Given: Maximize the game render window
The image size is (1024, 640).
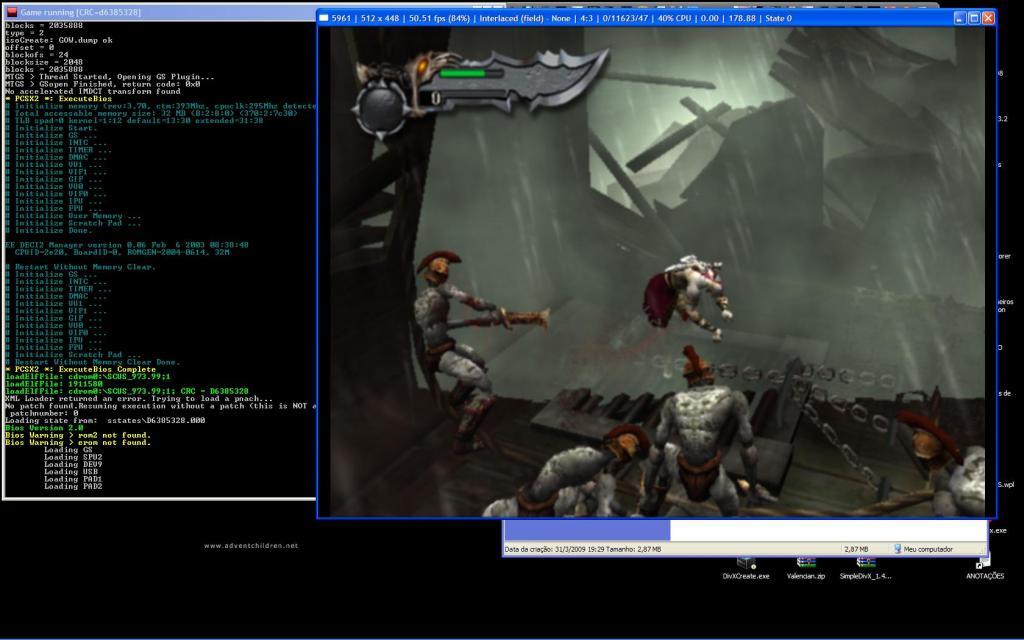Looking at the screenshot, I should (x=974, y=18).
